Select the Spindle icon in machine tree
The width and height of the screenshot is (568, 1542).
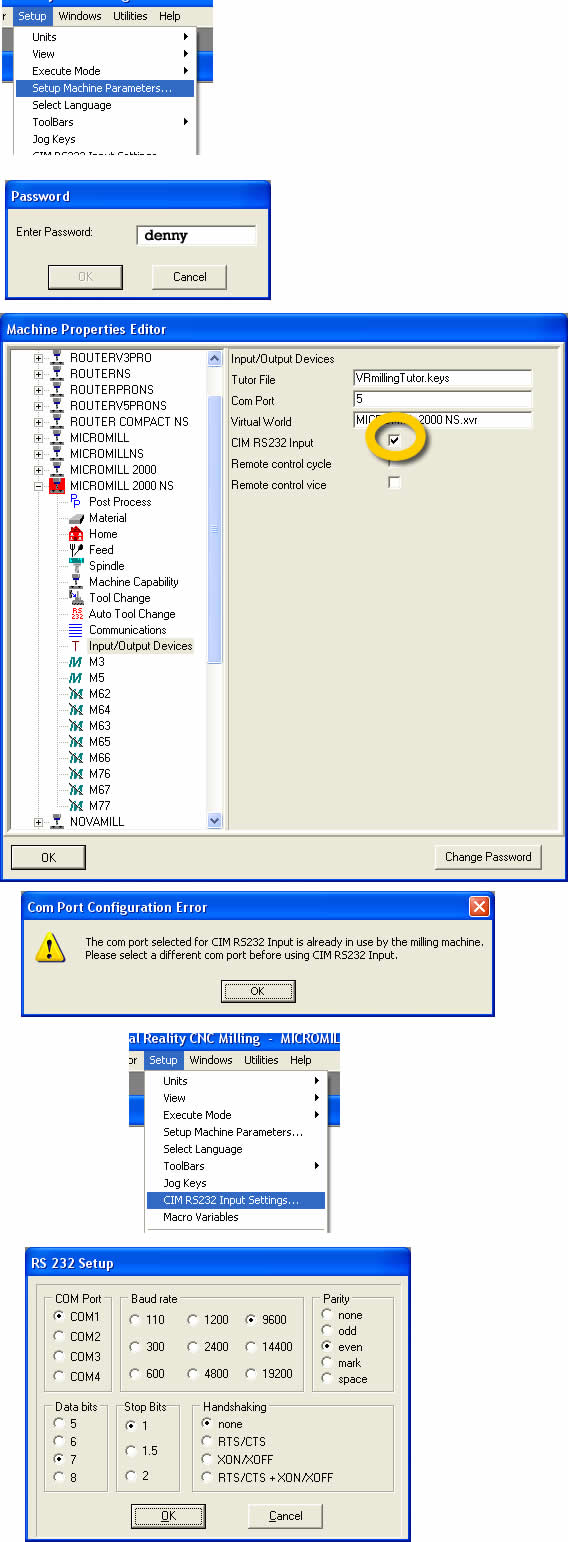click(76, 566)
